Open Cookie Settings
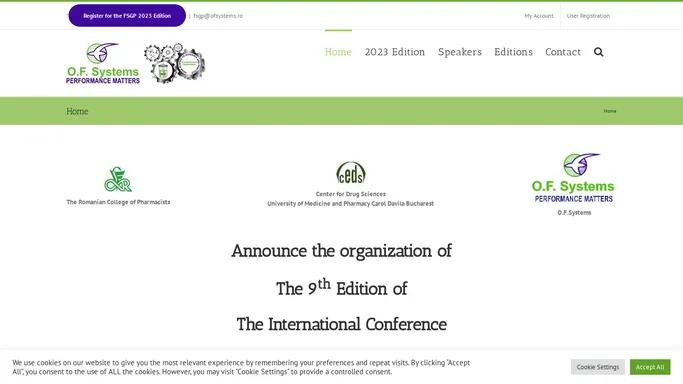This screenshot has width=683, height=384. click(598, 367)
